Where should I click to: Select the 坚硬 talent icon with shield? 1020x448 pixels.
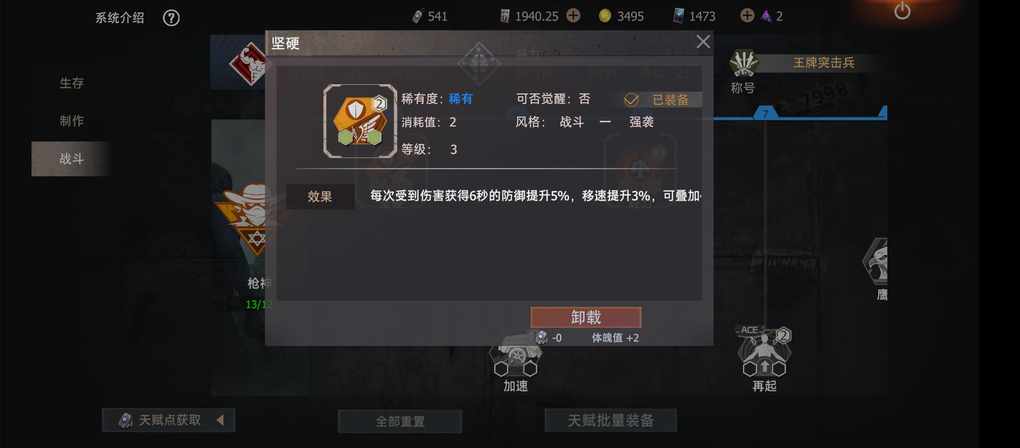click(359, 120)
